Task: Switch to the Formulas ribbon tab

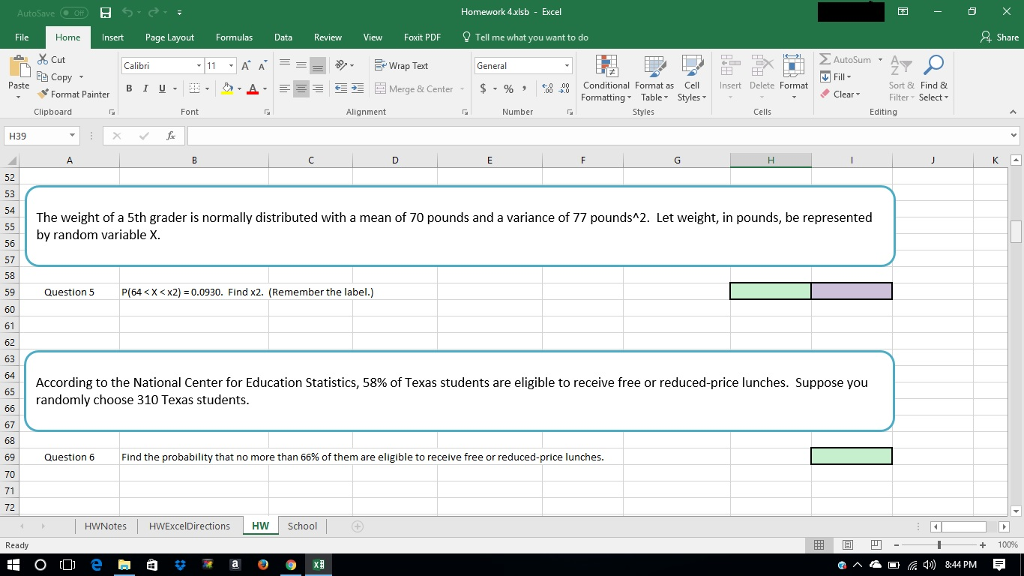Action: point(234,36)
